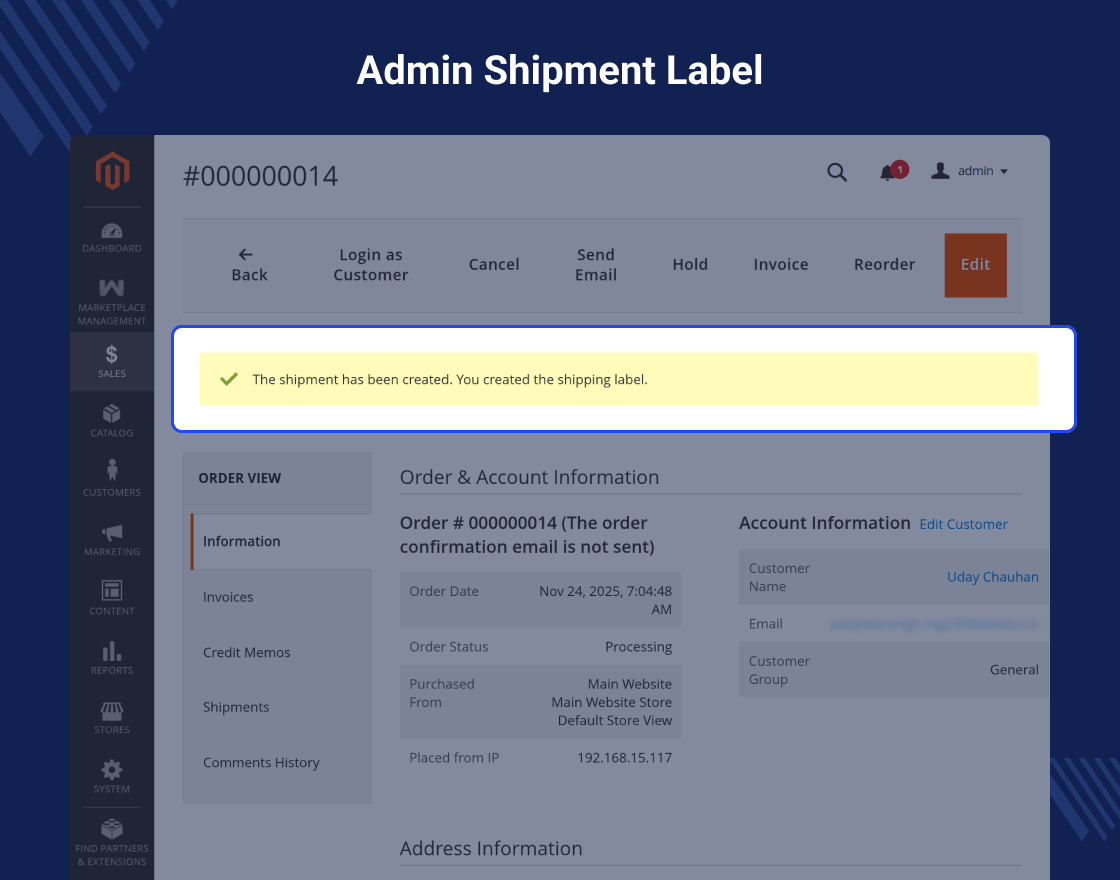This screenshot has height=880, width=1120.
Task: Click the Cancel order button
Action: (494, 265)
